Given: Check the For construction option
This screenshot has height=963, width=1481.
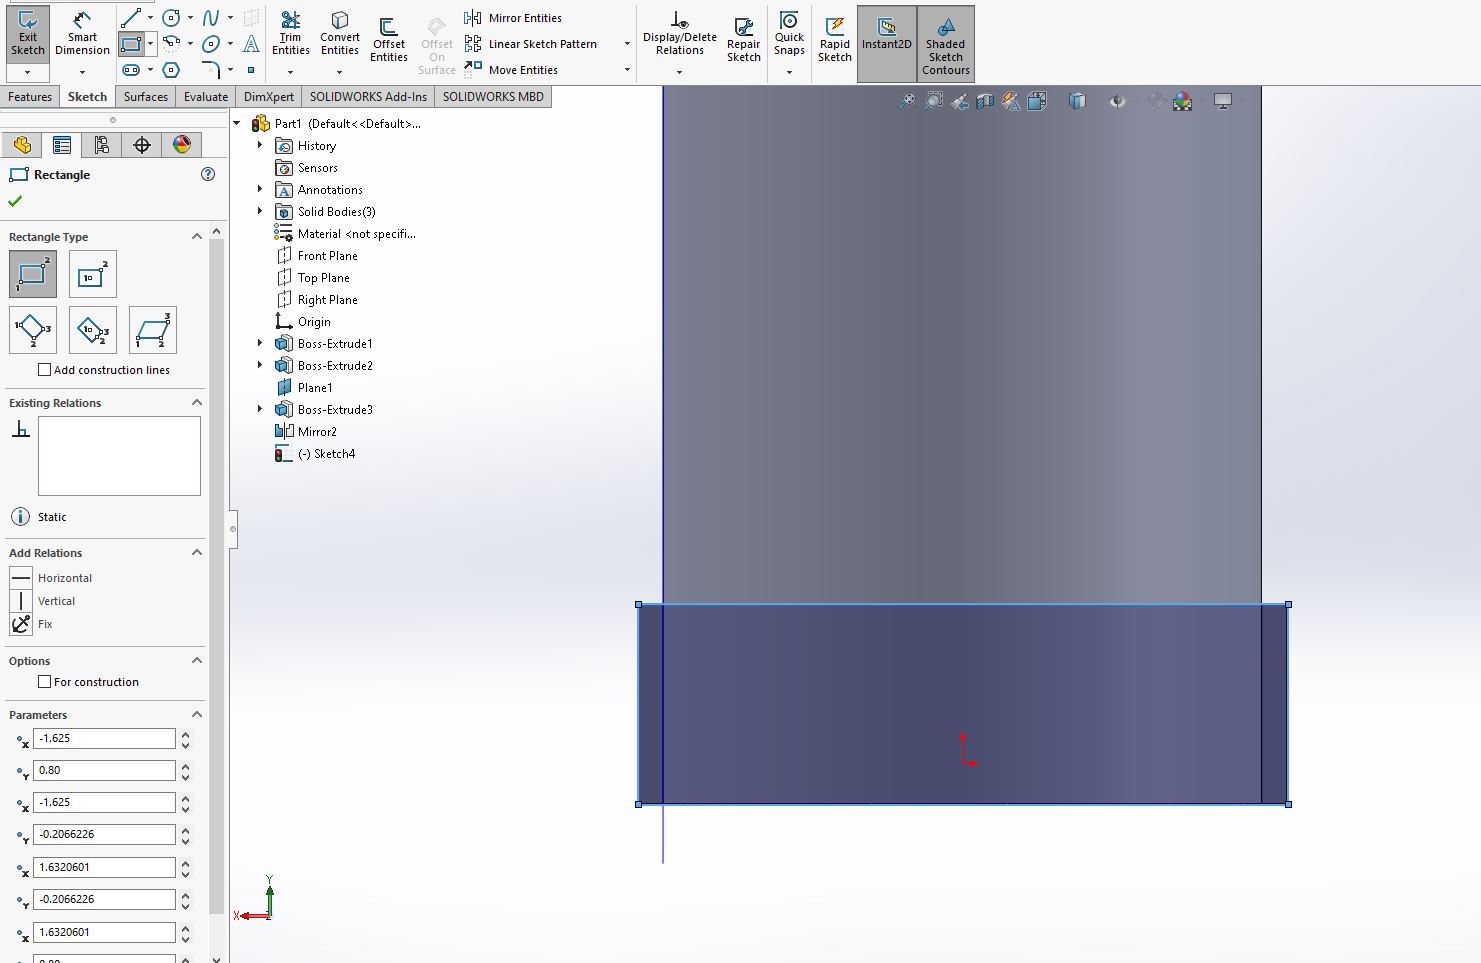Looking at the screenshot, I should pyautogui.click(x=44, y=682).
